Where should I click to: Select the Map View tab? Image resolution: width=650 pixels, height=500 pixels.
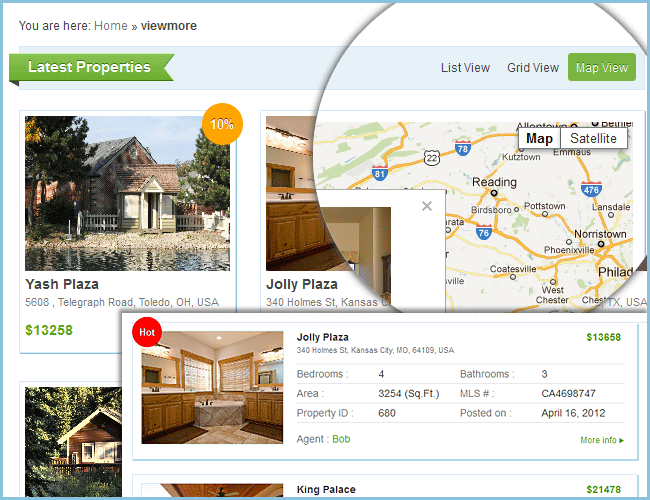[x=601, y=67]
